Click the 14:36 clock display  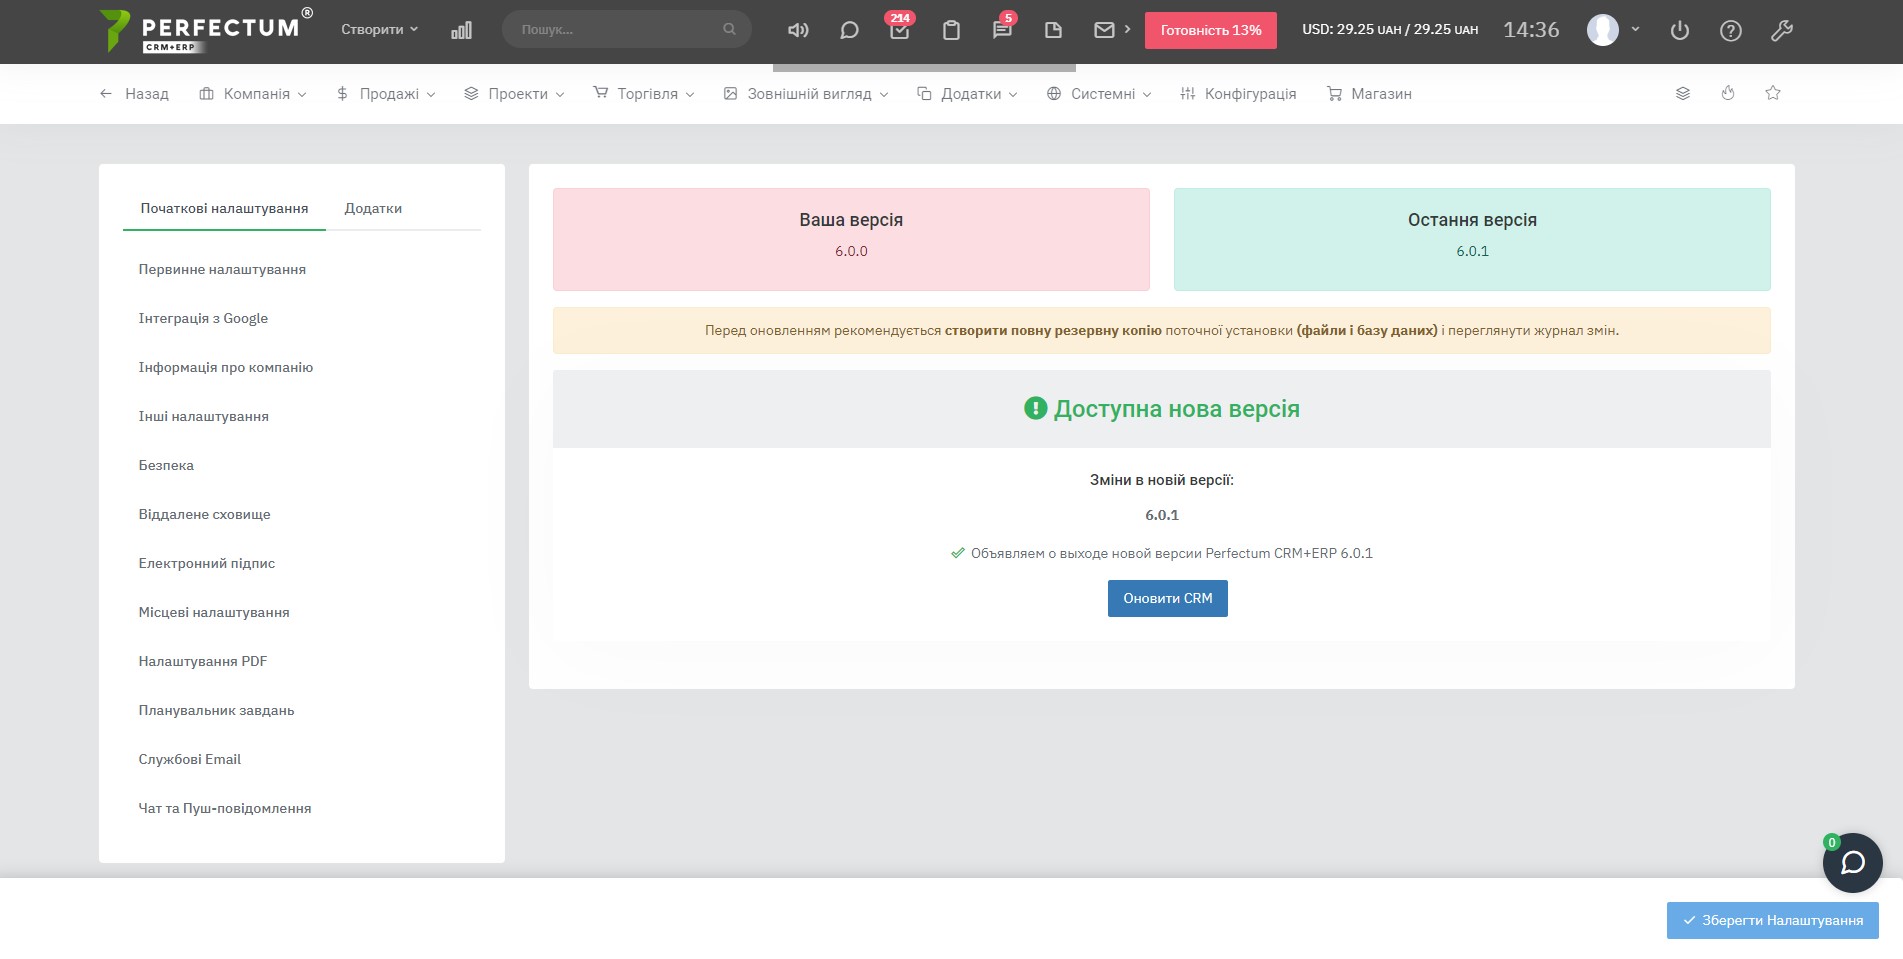1531,30
